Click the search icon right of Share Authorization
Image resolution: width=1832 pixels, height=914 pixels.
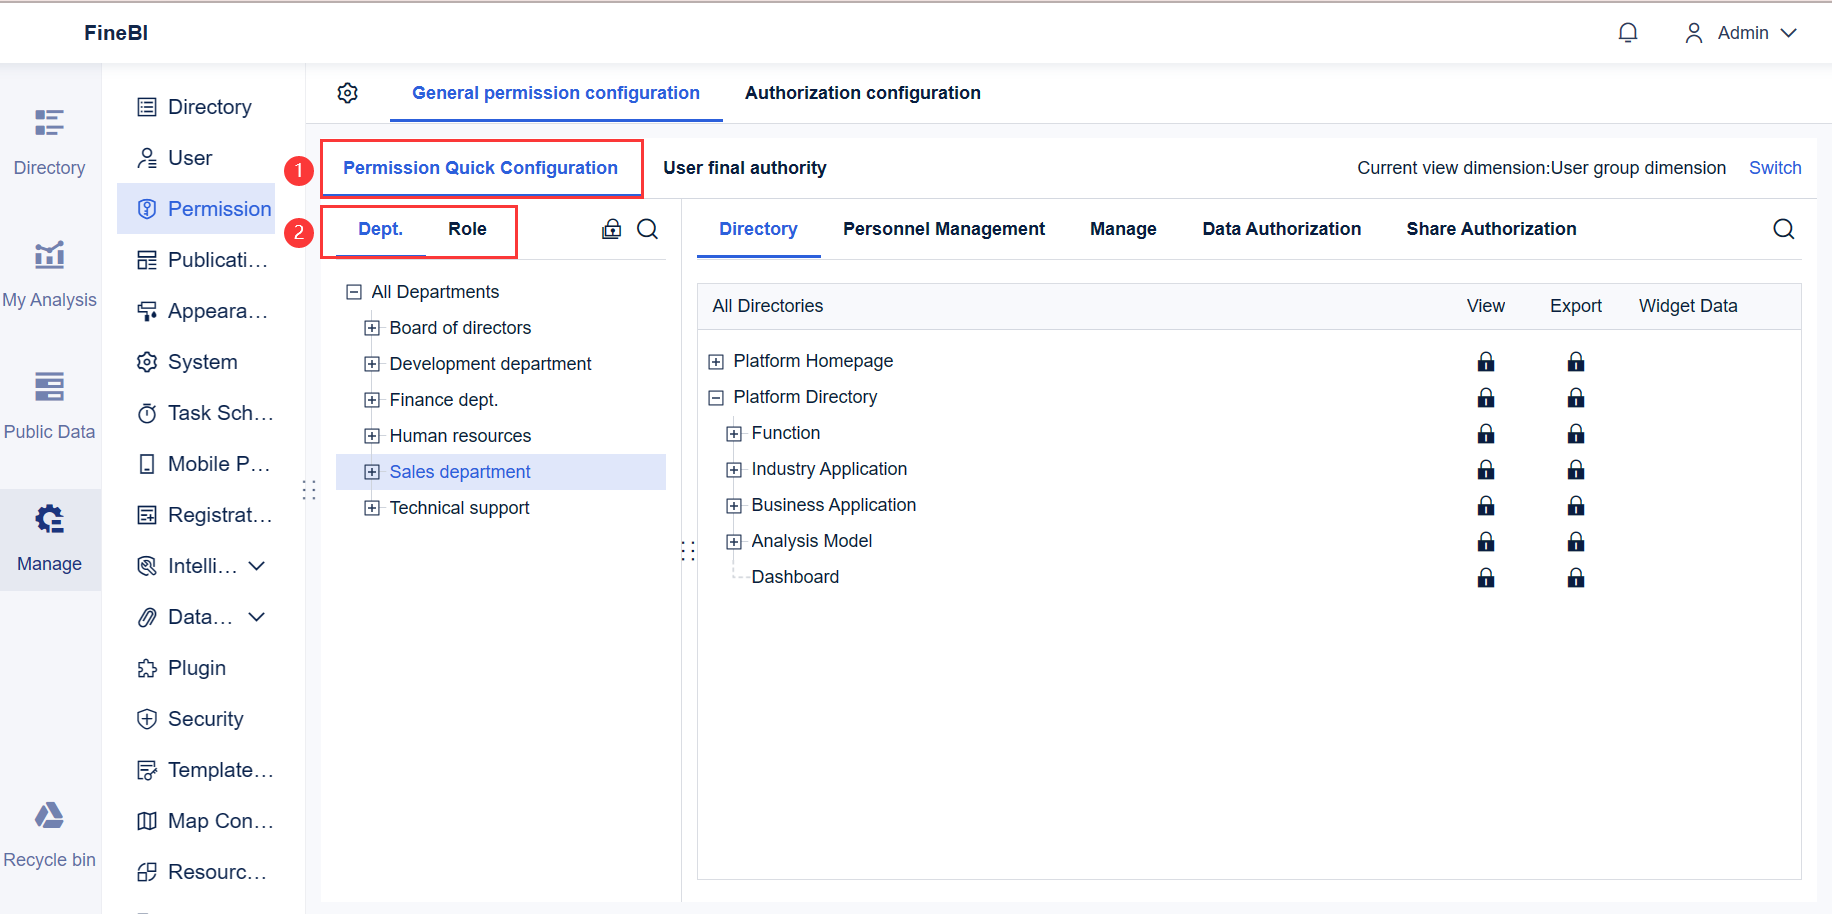click(x=1783, y=229)
